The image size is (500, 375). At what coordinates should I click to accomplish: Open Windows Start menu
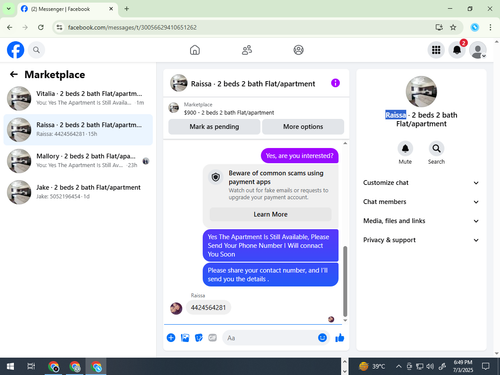[x=10, y=367]
